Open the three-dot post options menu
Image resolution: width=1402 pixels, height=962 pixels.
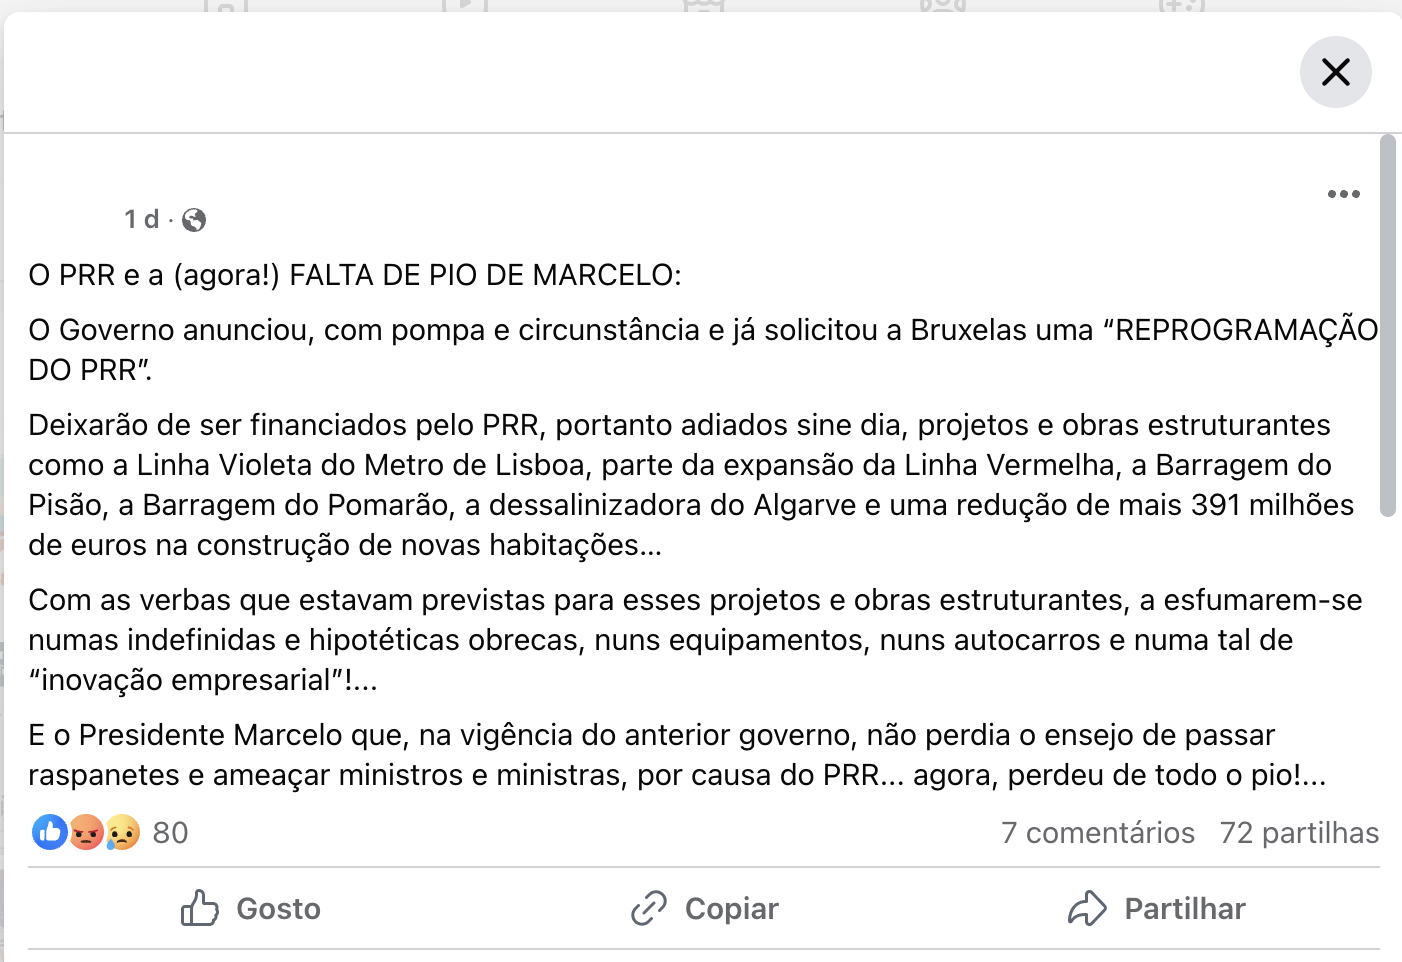click(1343, 194)
